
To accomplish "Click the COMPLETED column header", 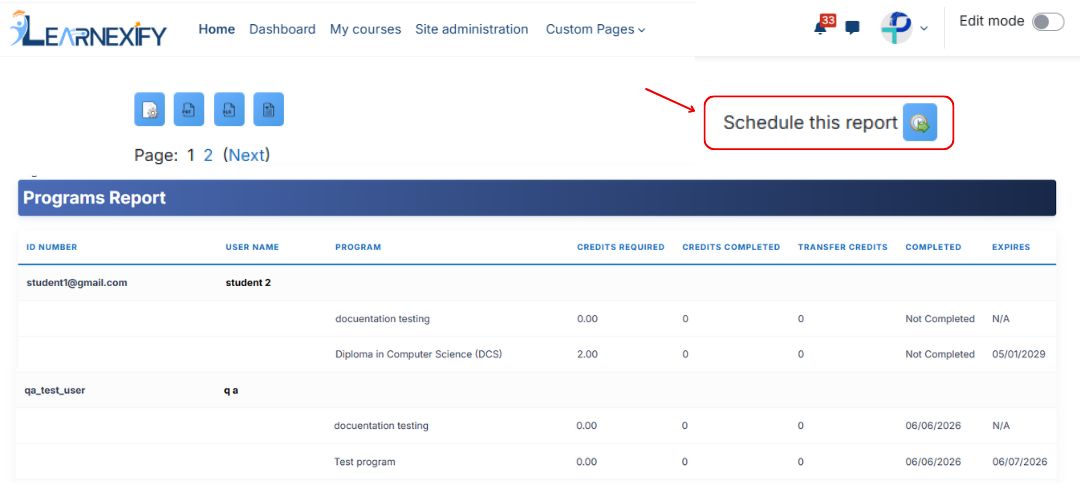I will pos(933,247).
